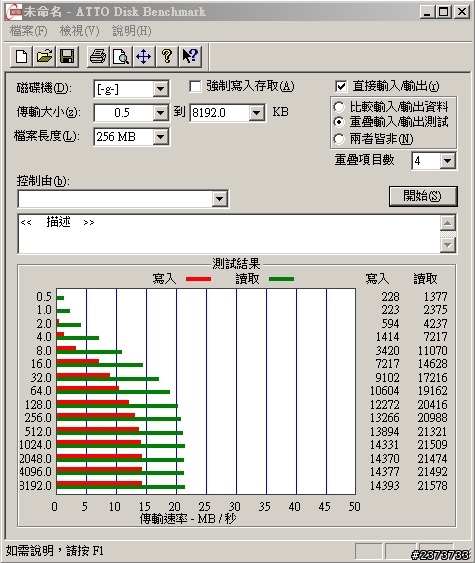Select 兩者皆非(N) radio button
This screenshot has width=475, height=563.
click(x=339, y=139)
